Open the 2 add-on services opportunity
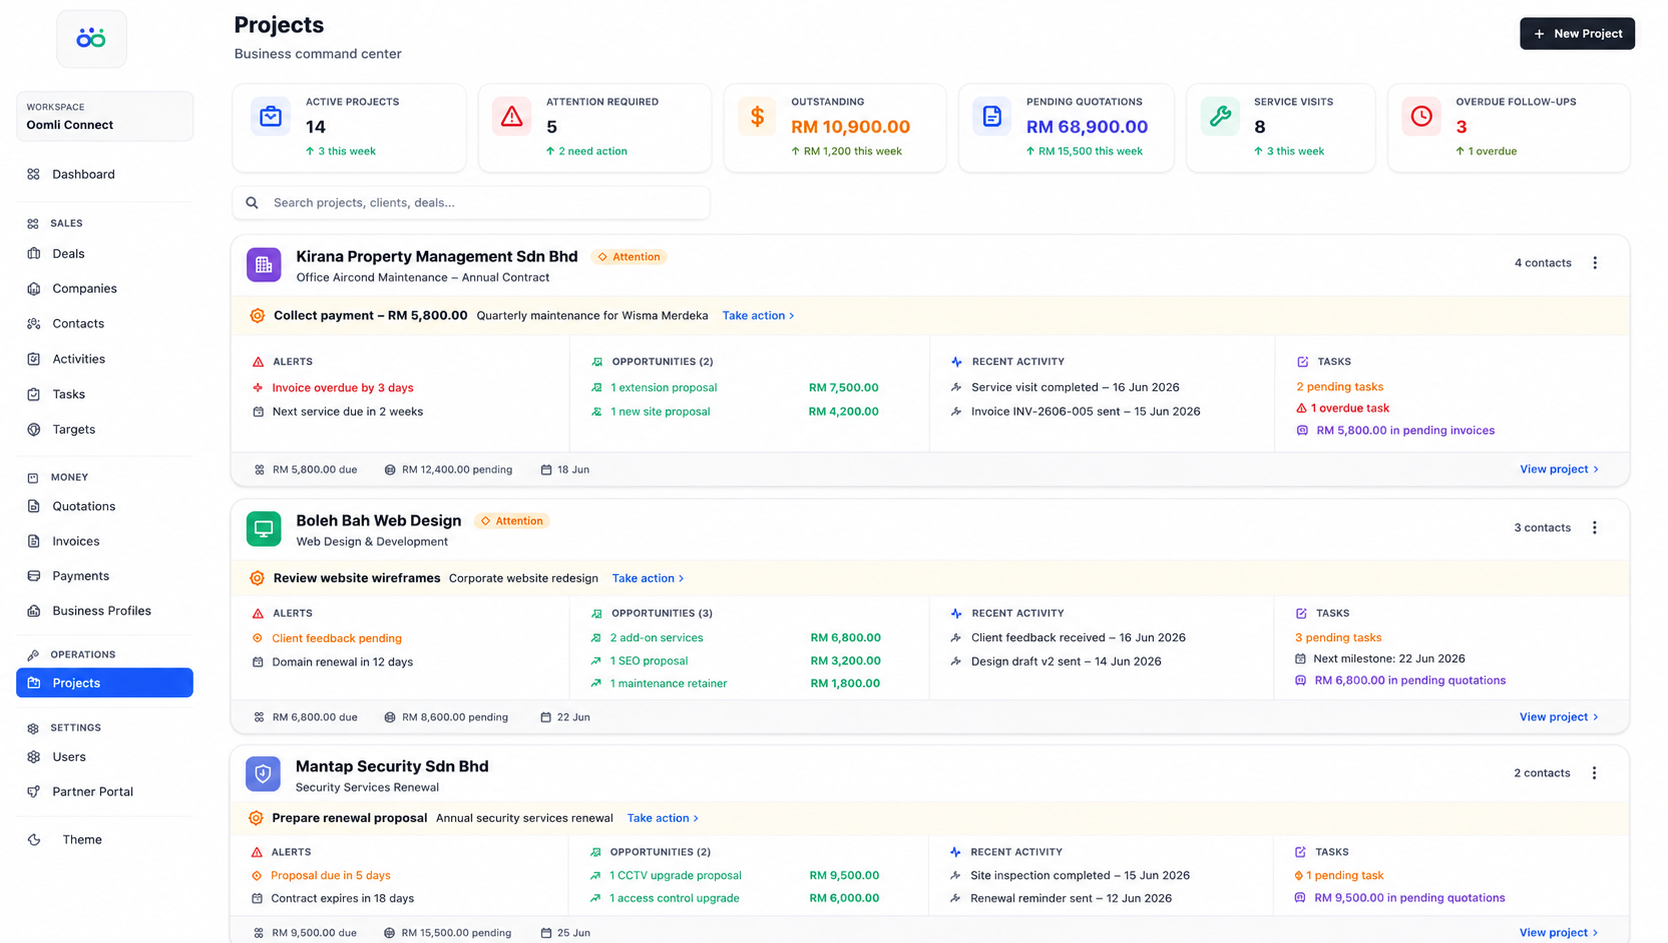Viewport: 1668px width, 943px height. (656, 638)
